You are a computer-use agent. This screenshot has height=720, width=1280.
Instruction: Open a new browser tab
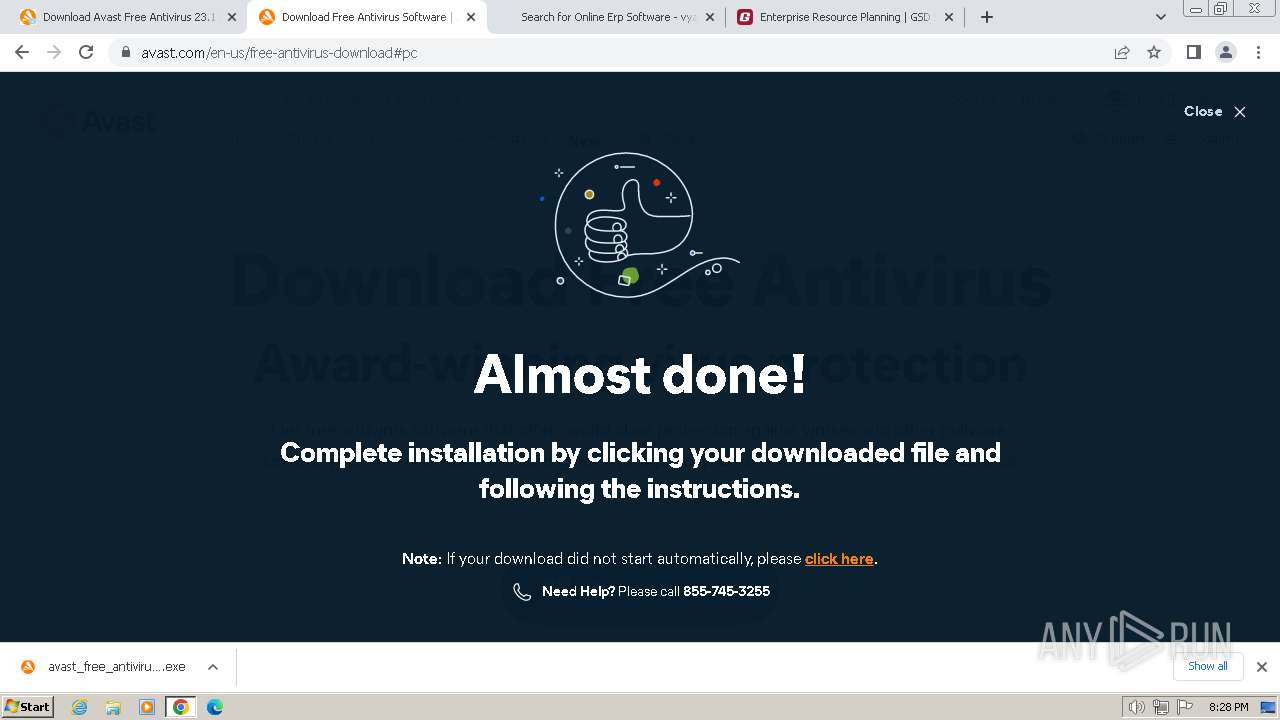click(987, 17)
